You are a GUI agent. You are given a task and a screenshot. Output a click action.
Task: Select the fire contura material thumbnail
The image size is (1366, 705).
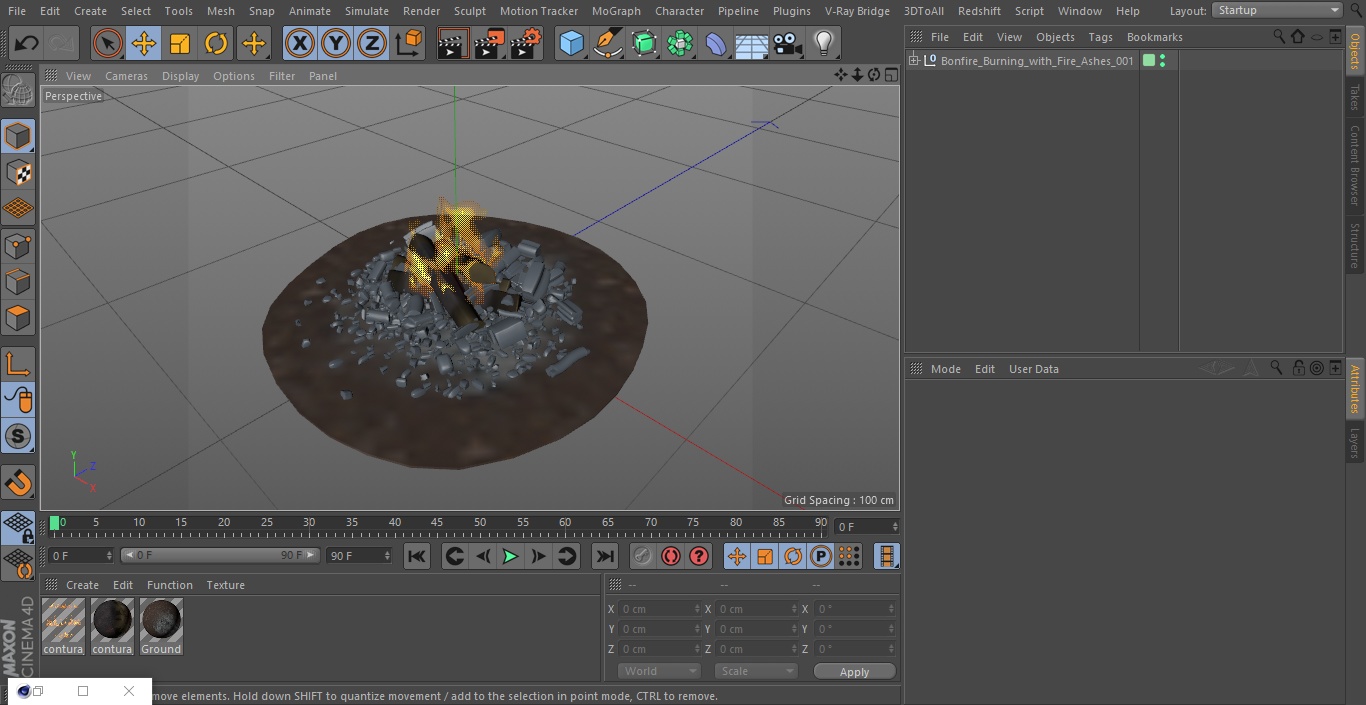click(63, 626)
